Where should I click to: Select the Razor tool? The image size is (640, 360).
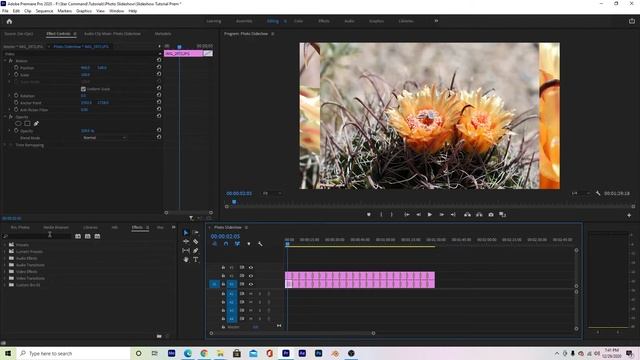196,241
